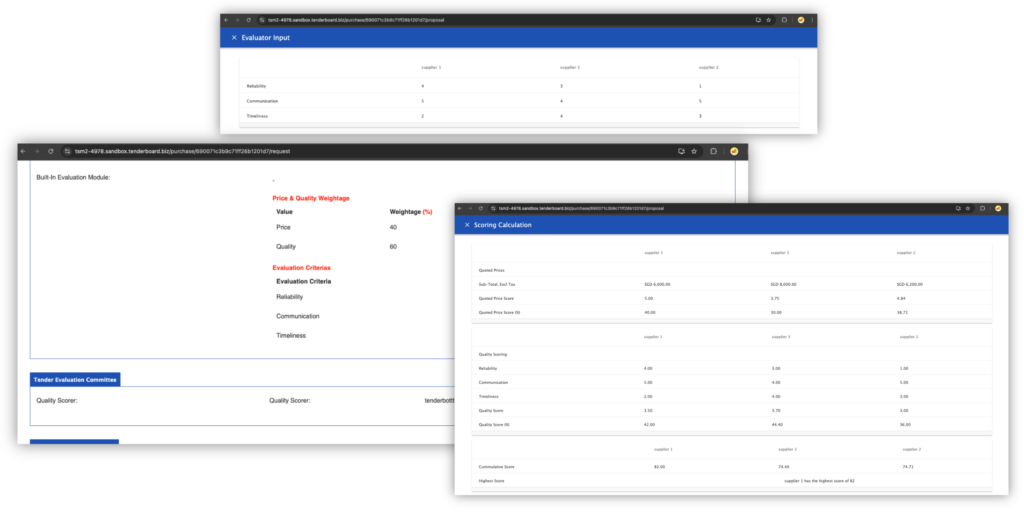Image resolution: width=1024 pixels, height=512 pixels.
Task: Reload the Evaluator Input browser page
Action: (x=249, y=20)
